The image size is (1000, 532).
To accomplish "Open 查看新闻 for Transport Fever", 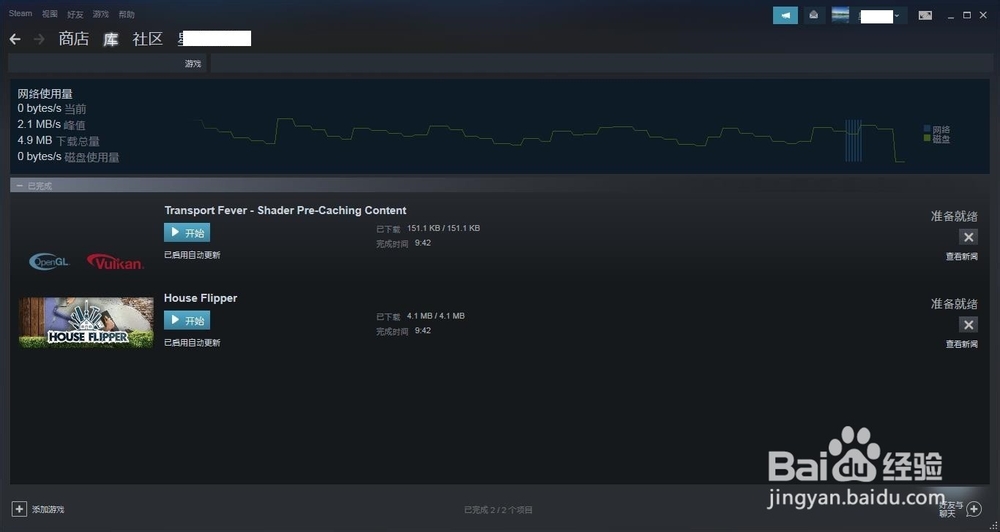I will tap(962, 256).
